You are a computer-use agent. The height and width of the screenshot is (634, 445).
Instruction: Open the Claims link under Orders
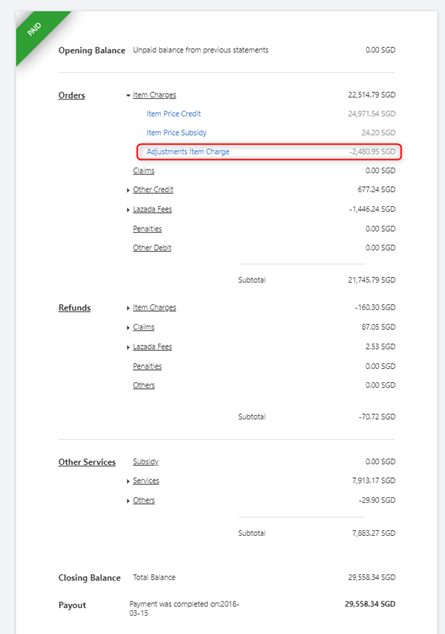point(143,171)
